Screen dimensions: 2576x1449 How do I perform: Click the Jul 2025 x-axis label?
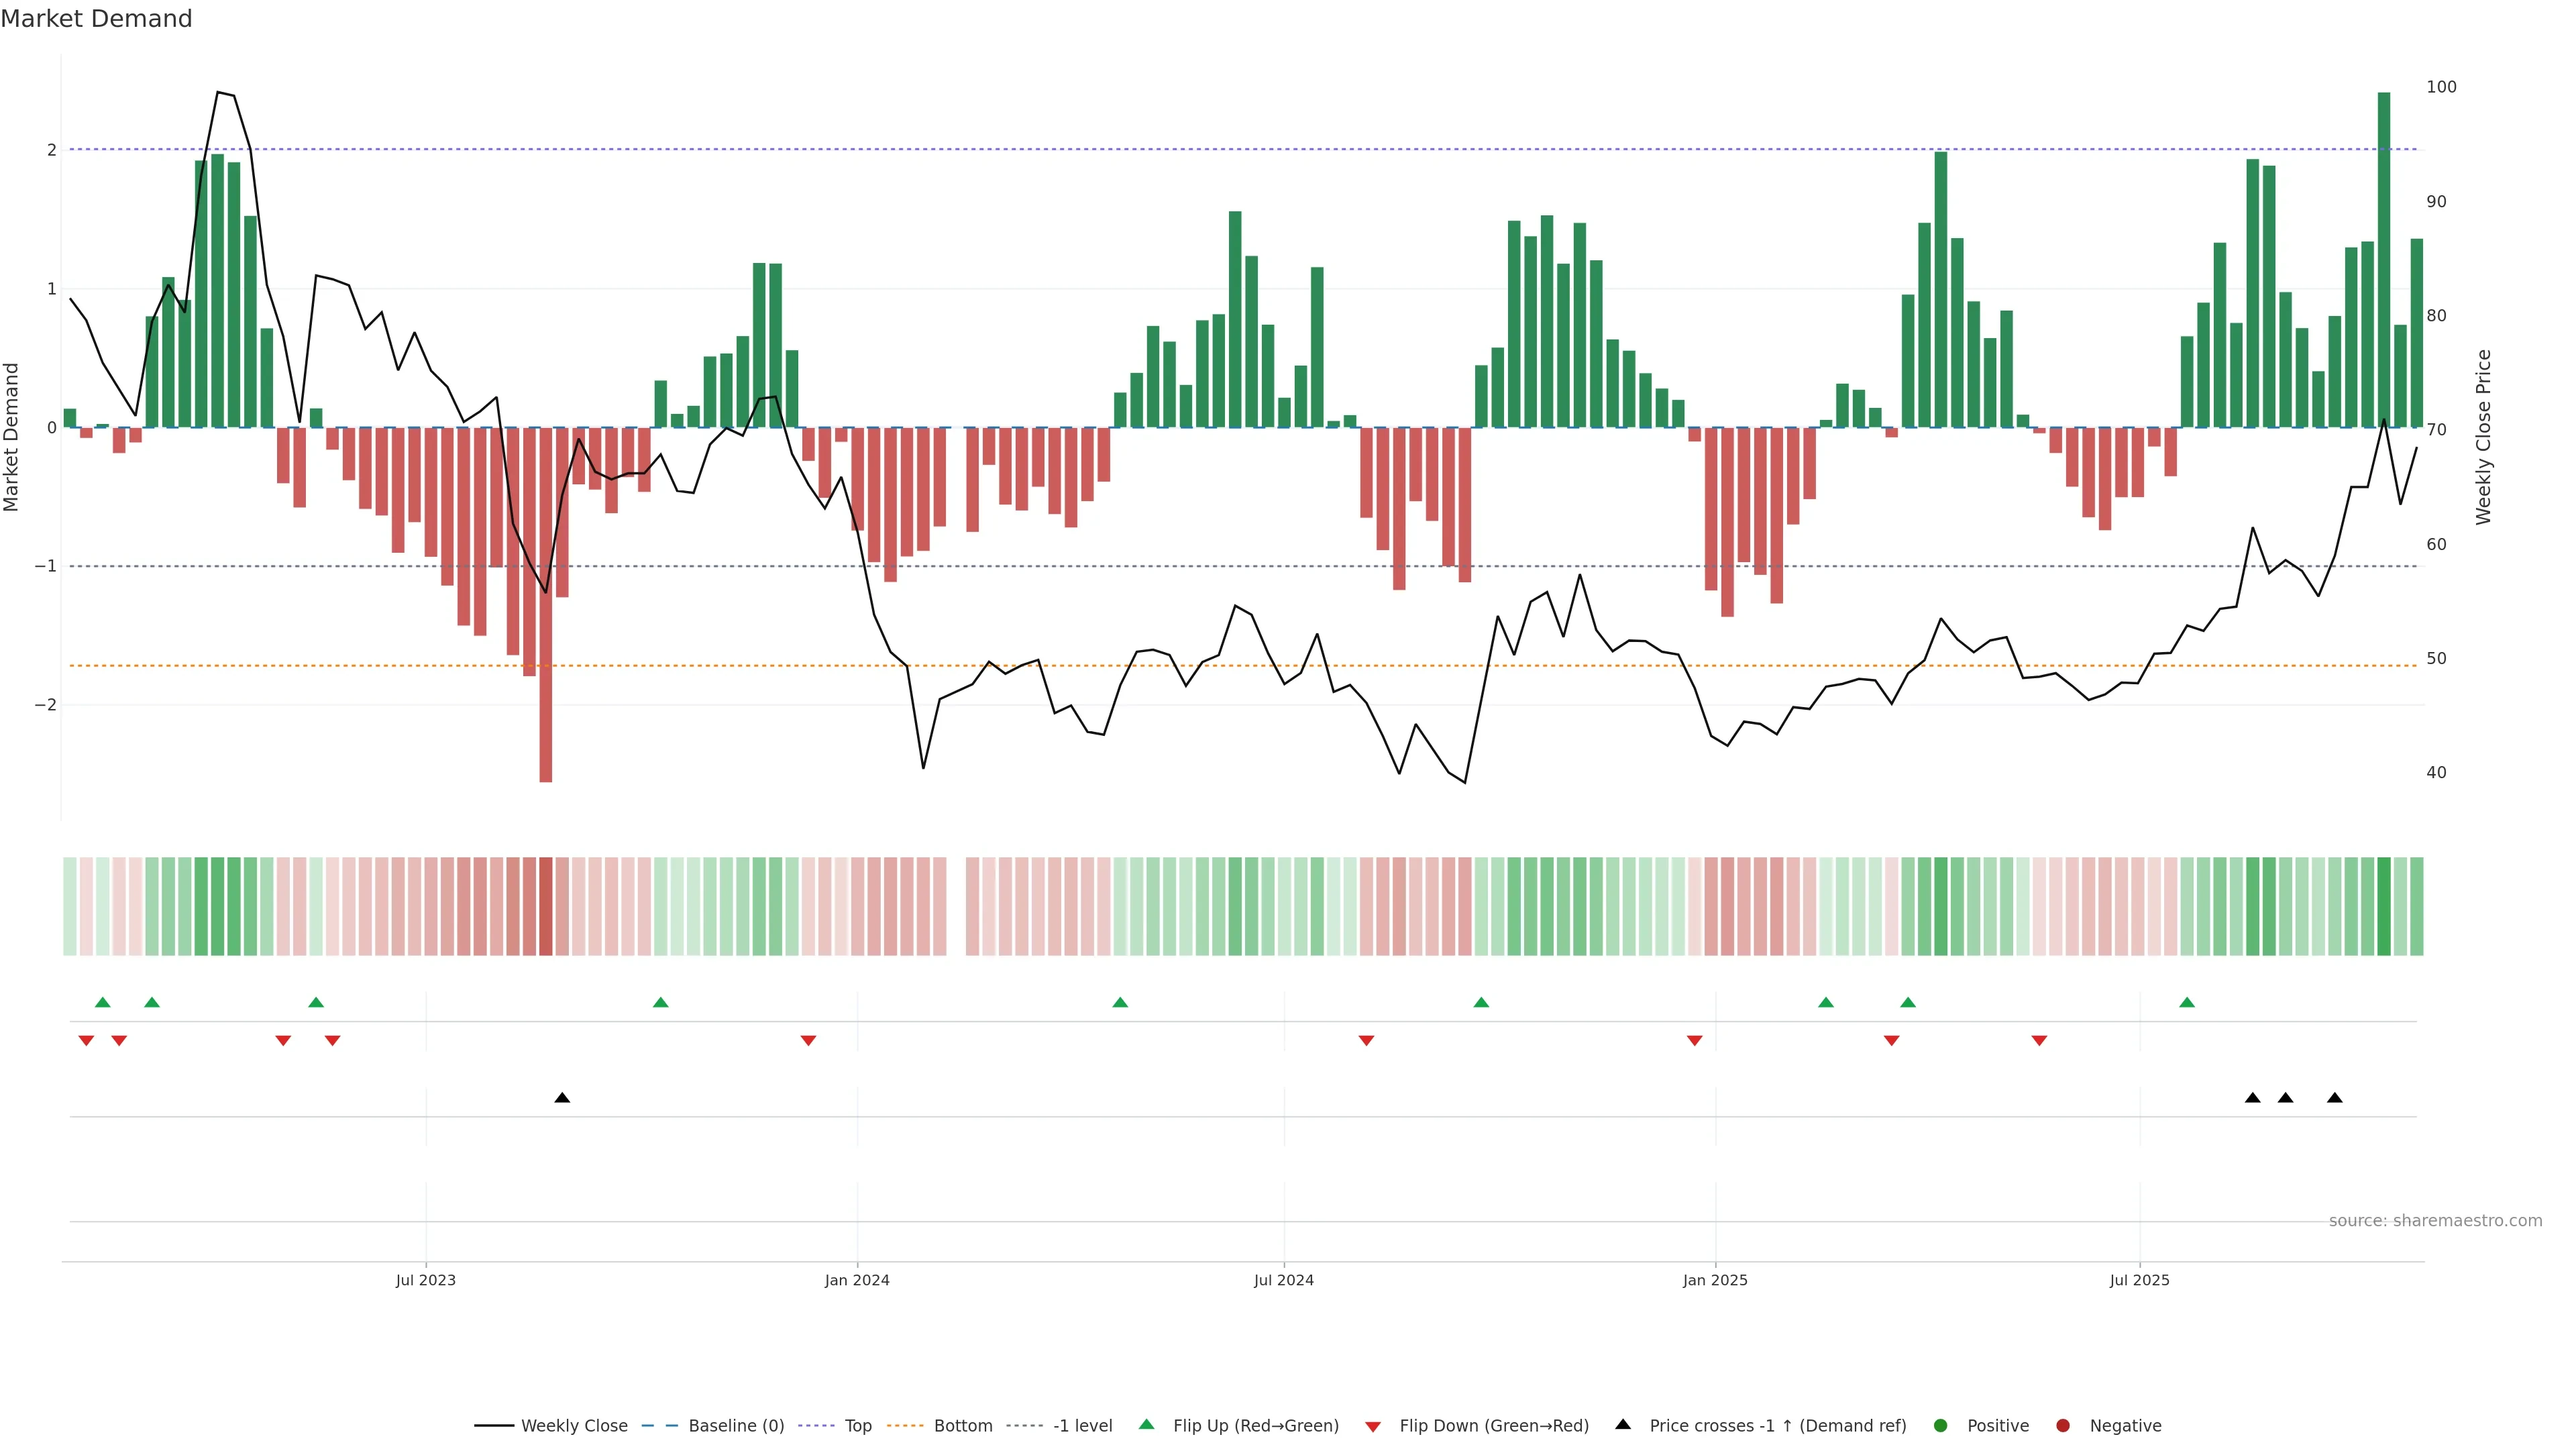coord(2139,1280)
